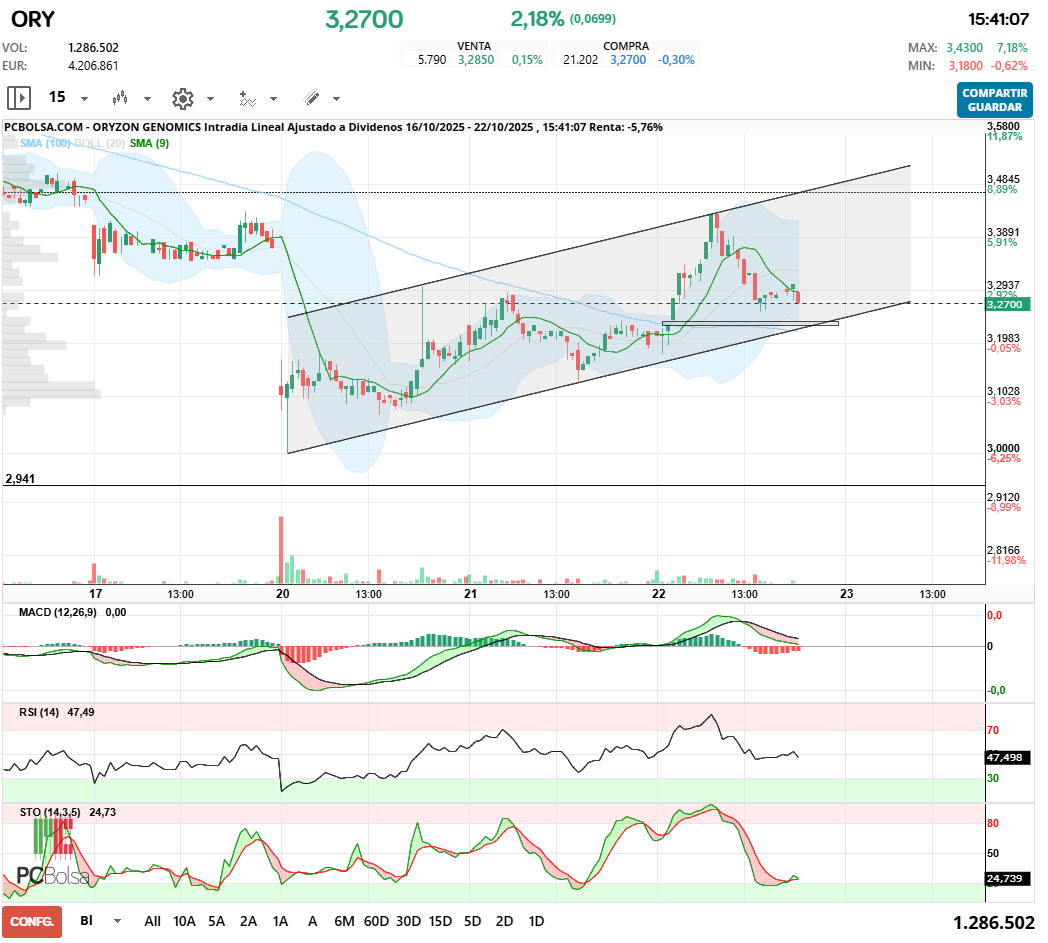Expand the 15-minute interval dropdown arrow

(84, 99)
